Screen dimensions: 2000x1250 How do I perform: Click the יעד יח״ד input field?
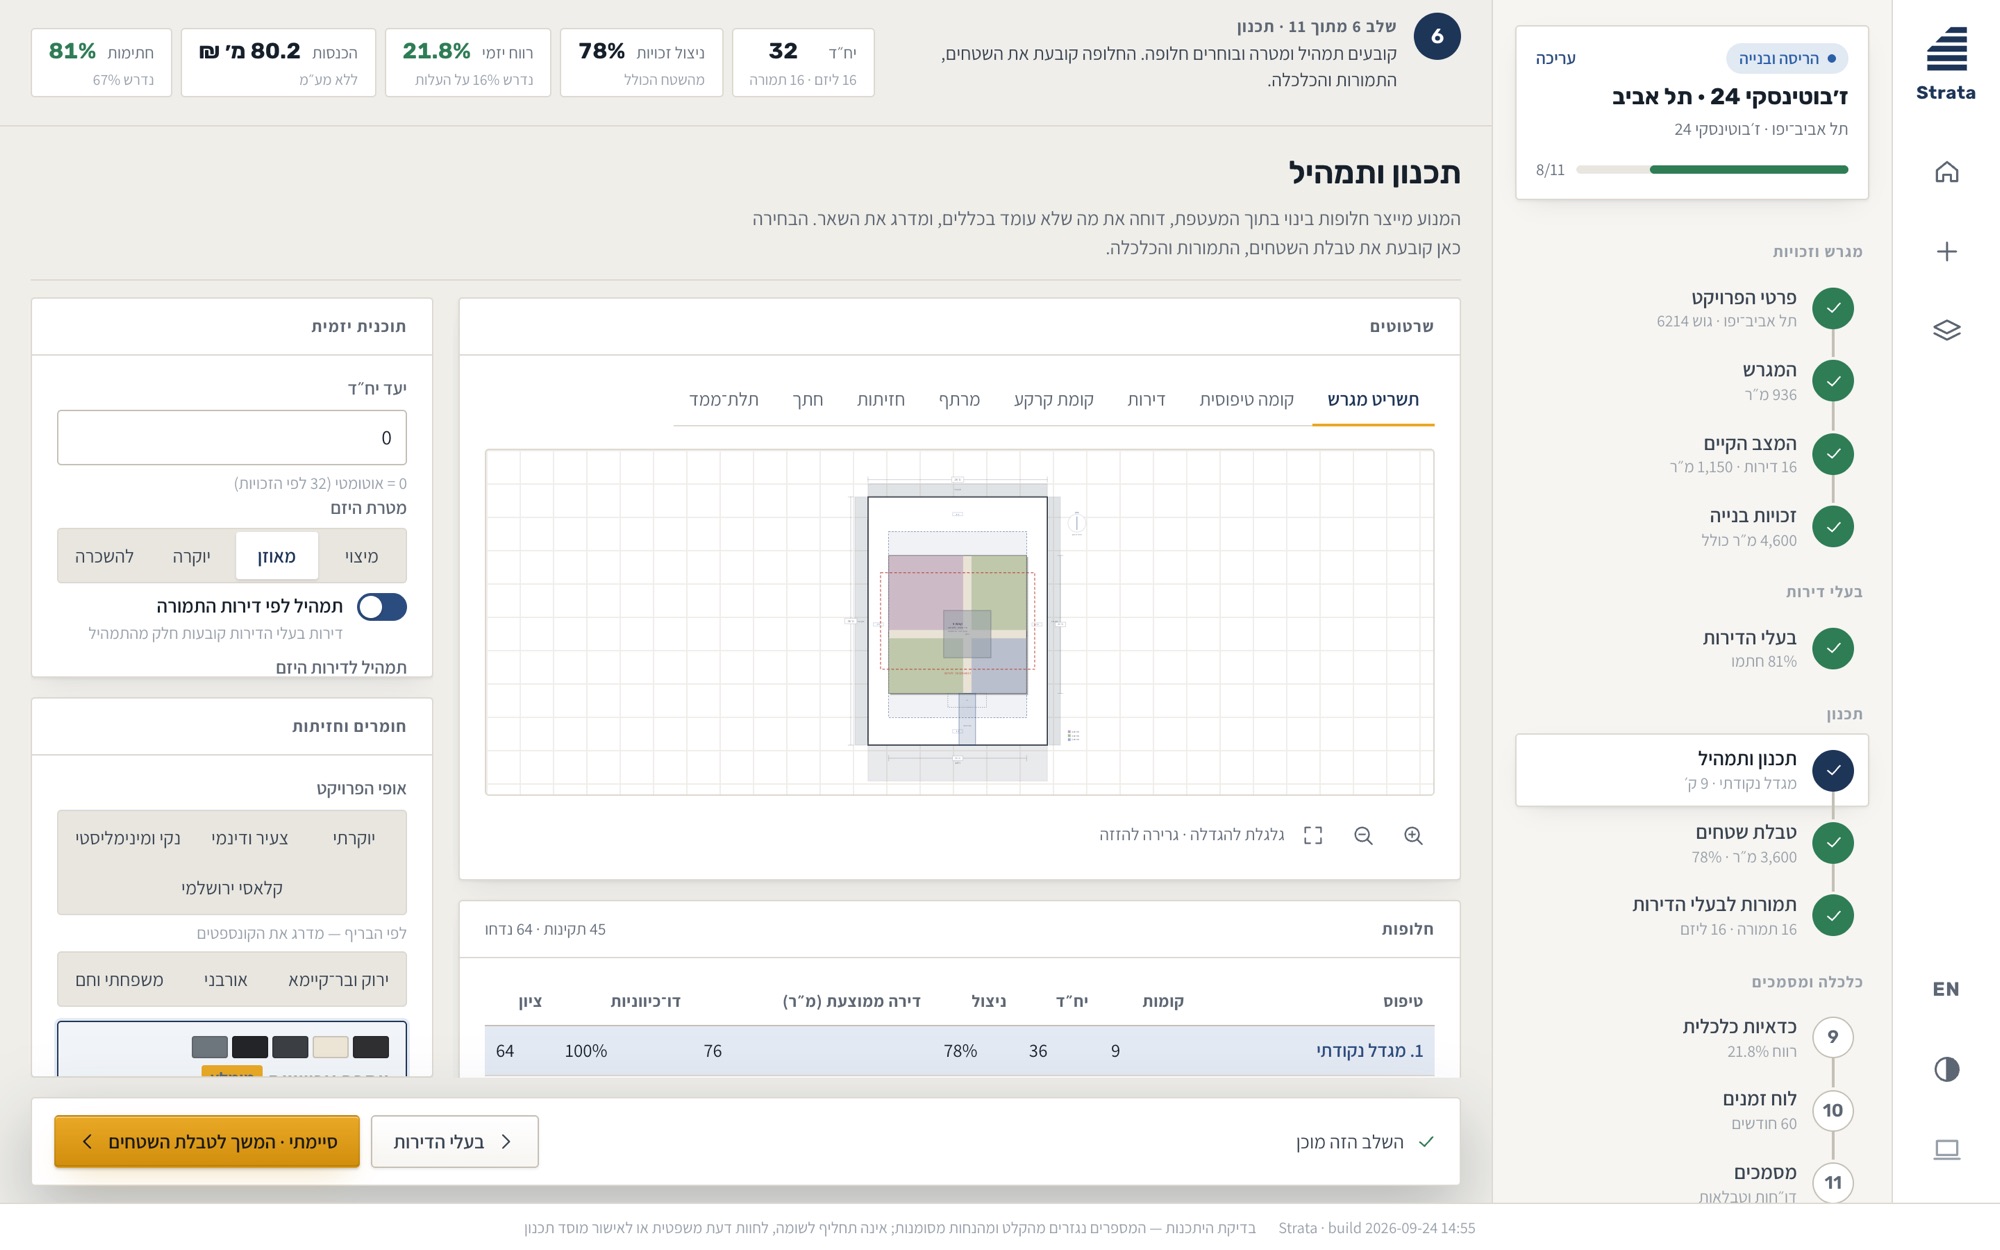[232, 438]
